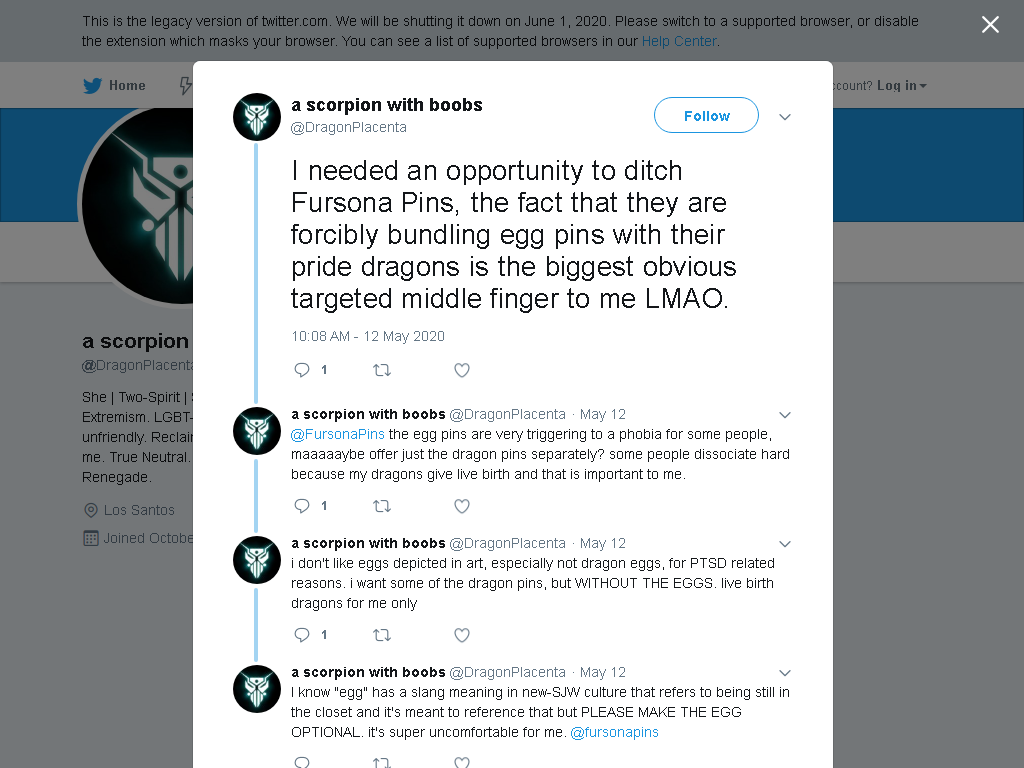The height and width of the screenshot is (768, 1024).
Task: Open options chevron on SJW culture tweet
Action: [x=785, y=673]
